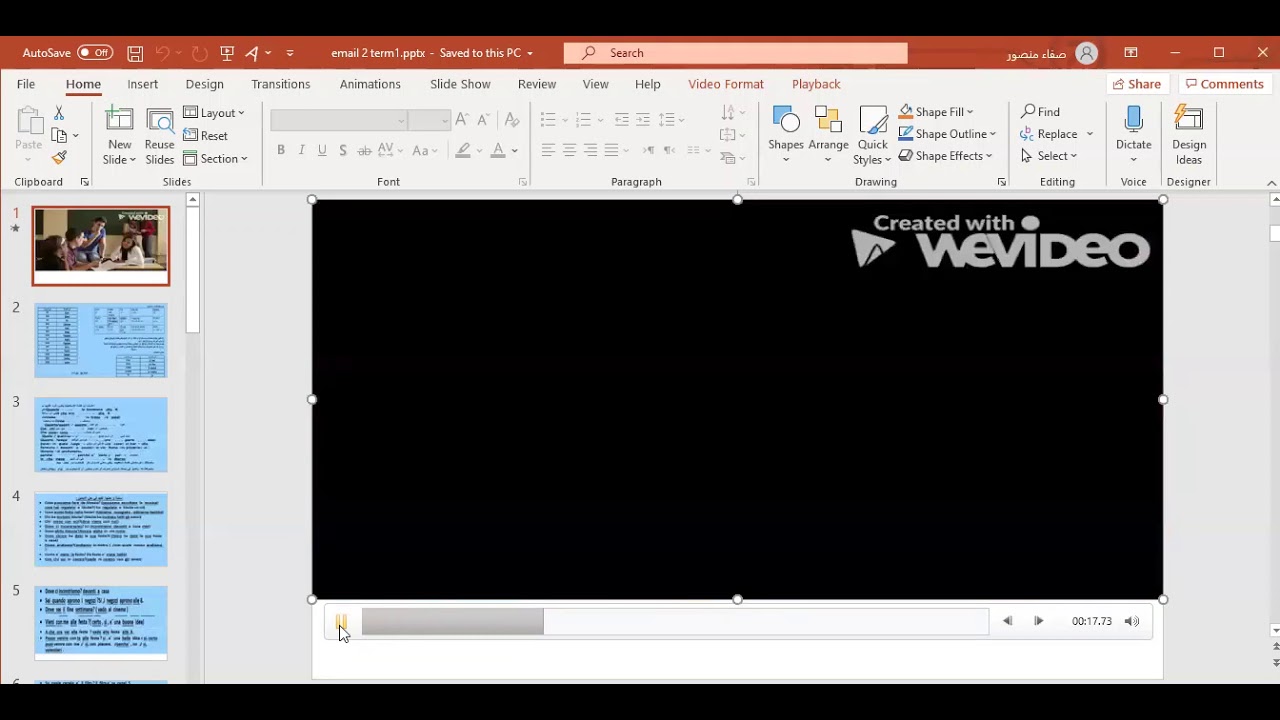Viewport: 1280px width, 720px height.
Task: Open the Playback tab
Action: coord(816,84)
